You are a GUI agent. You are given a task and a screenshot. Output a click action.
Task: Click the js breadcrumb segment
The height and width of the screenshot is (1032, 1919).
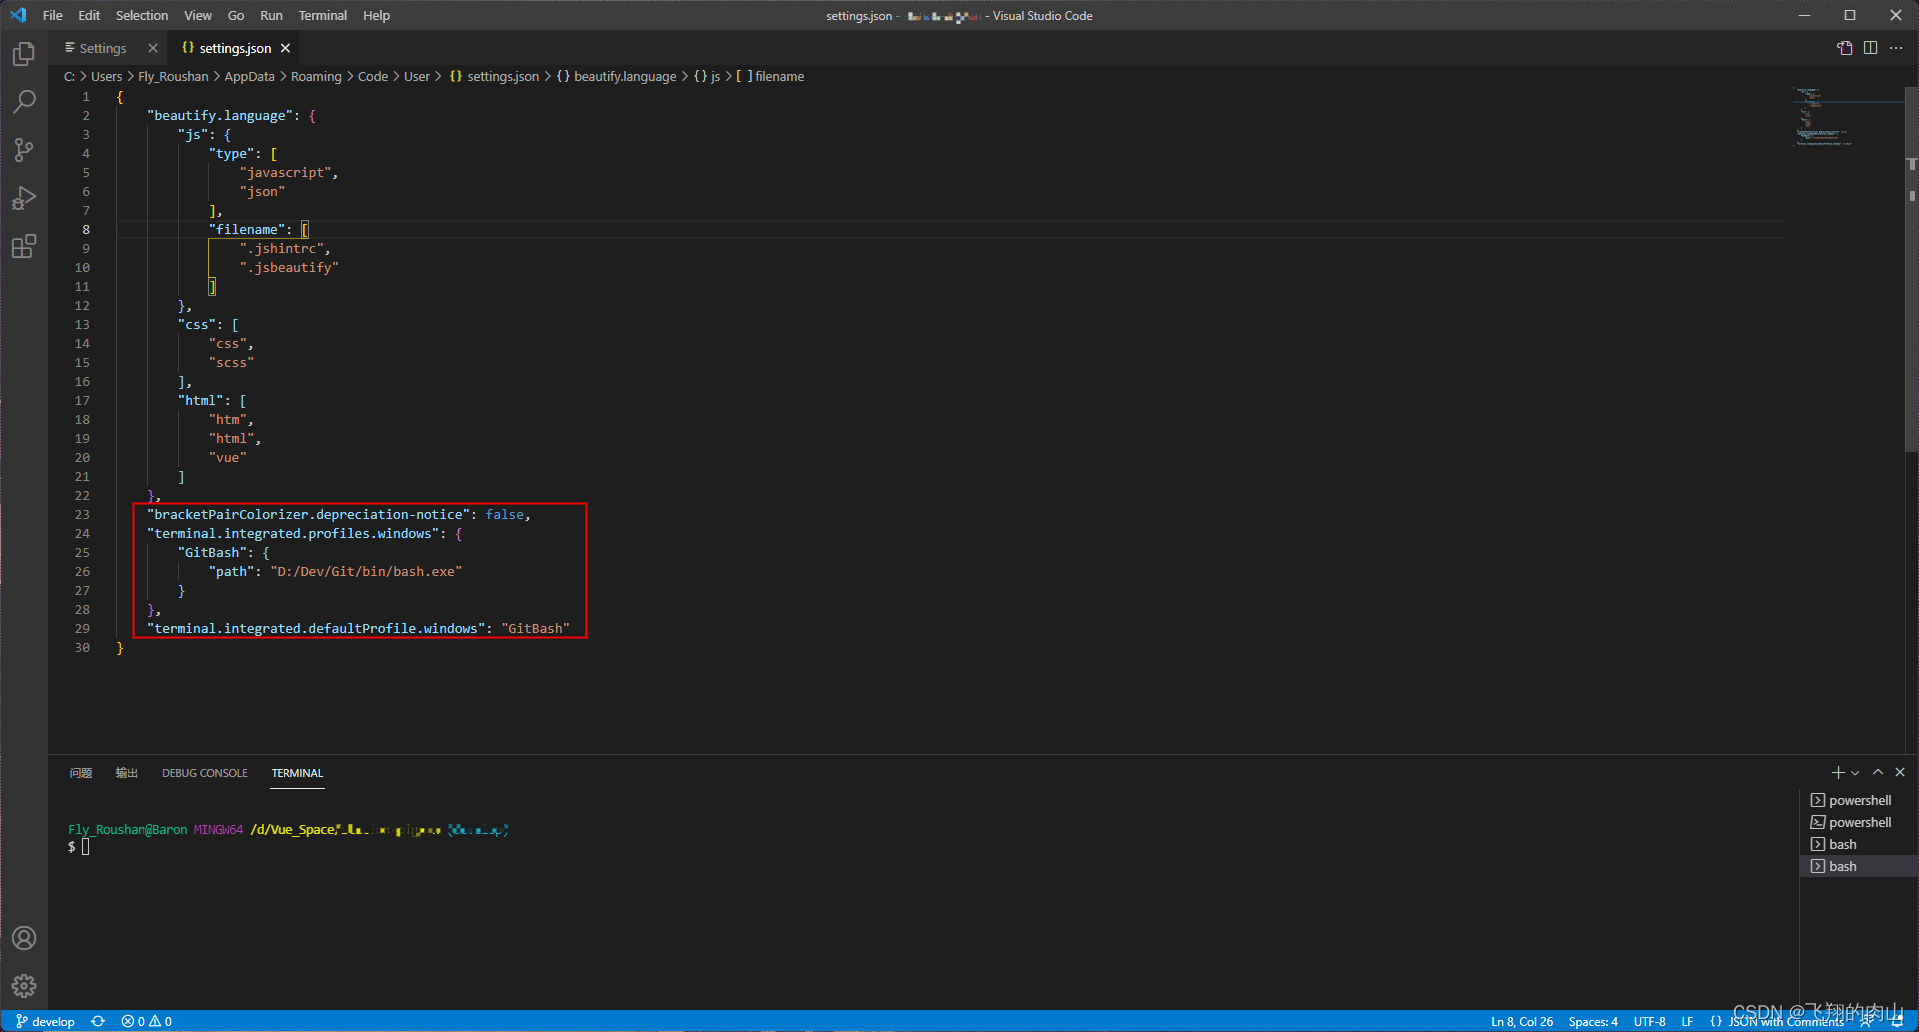[x=707, y=77]
